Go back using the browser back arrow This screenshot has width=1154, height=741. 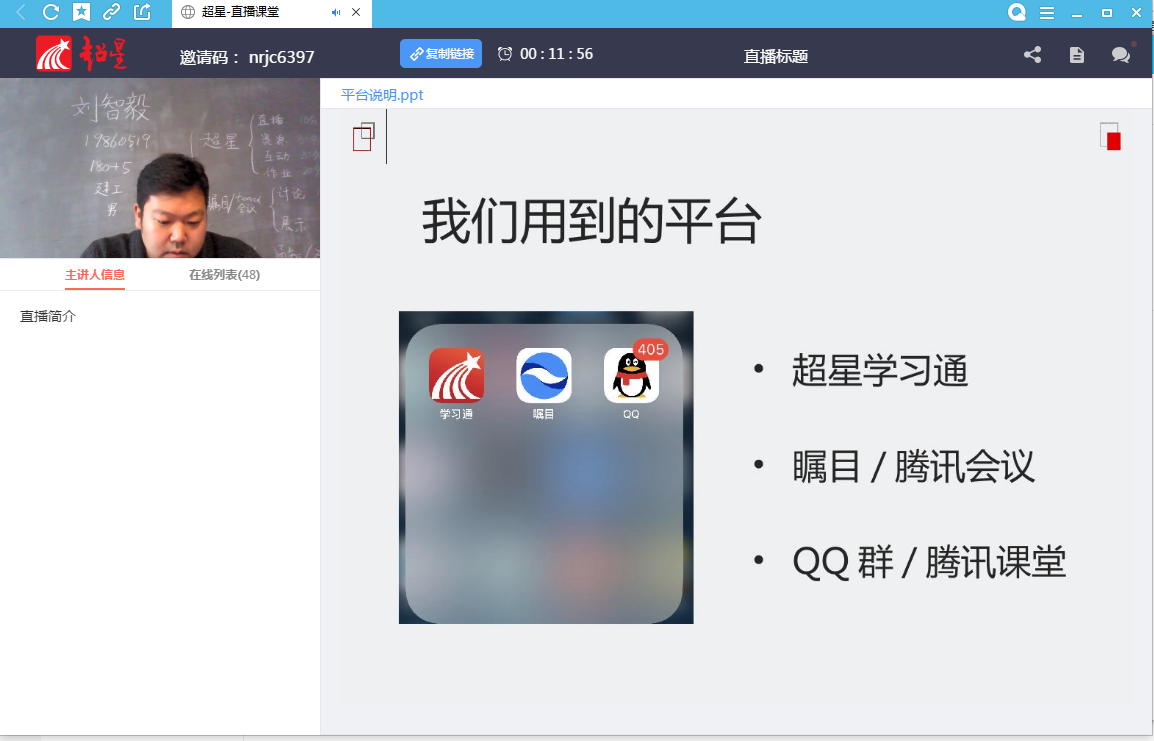coord(21,12)
